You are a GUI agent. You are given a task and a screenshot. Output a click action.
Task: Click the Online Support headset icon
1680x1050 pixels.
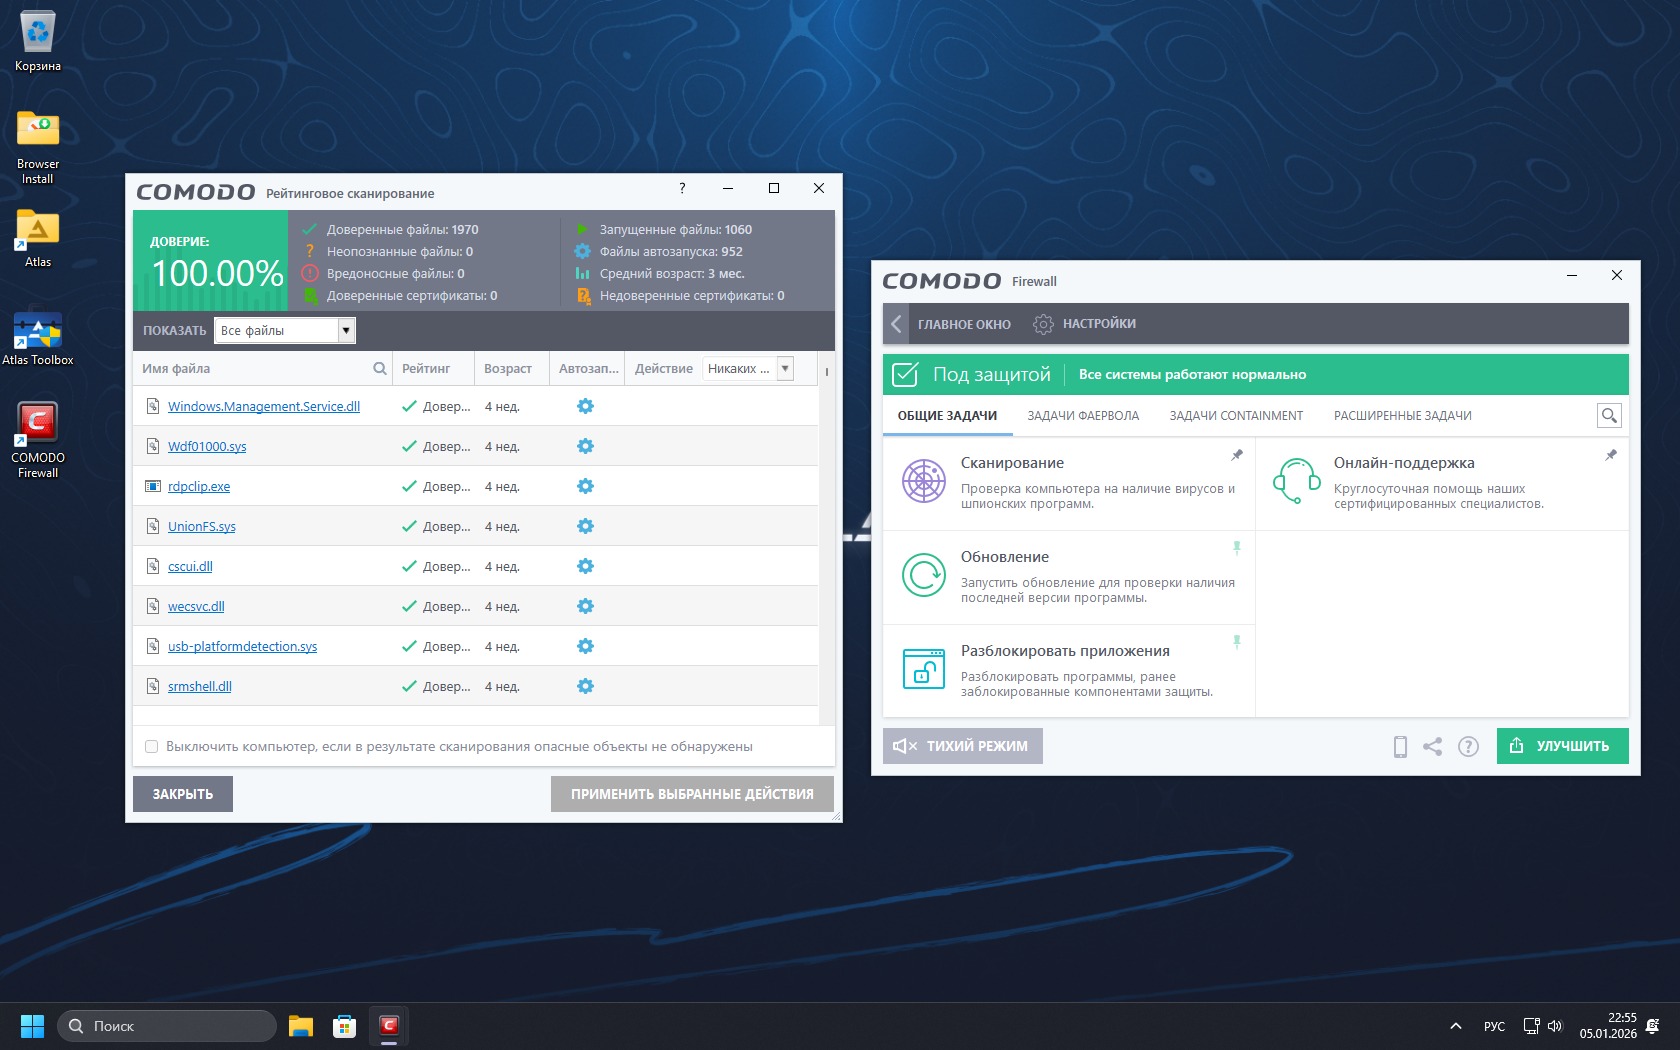[x=1296, y=481]
